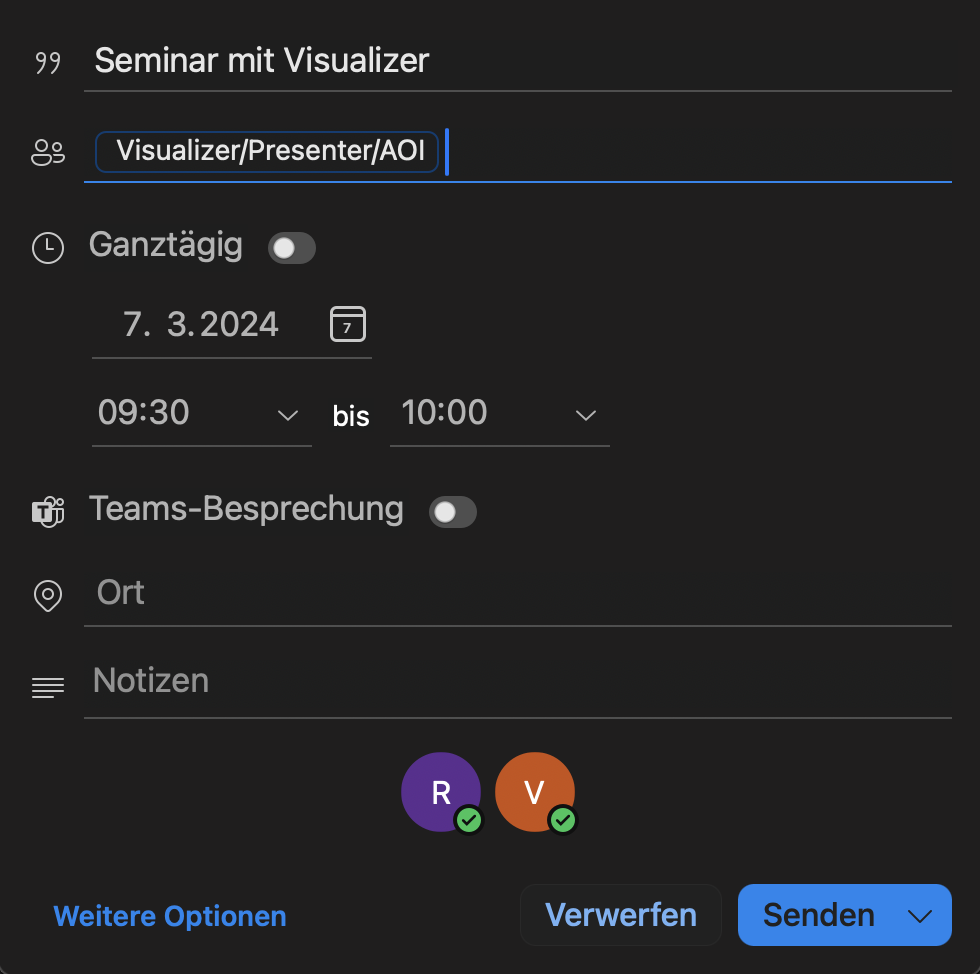Click the location pin icon beside Ort

pyautogui.click(x=47, y=594)
